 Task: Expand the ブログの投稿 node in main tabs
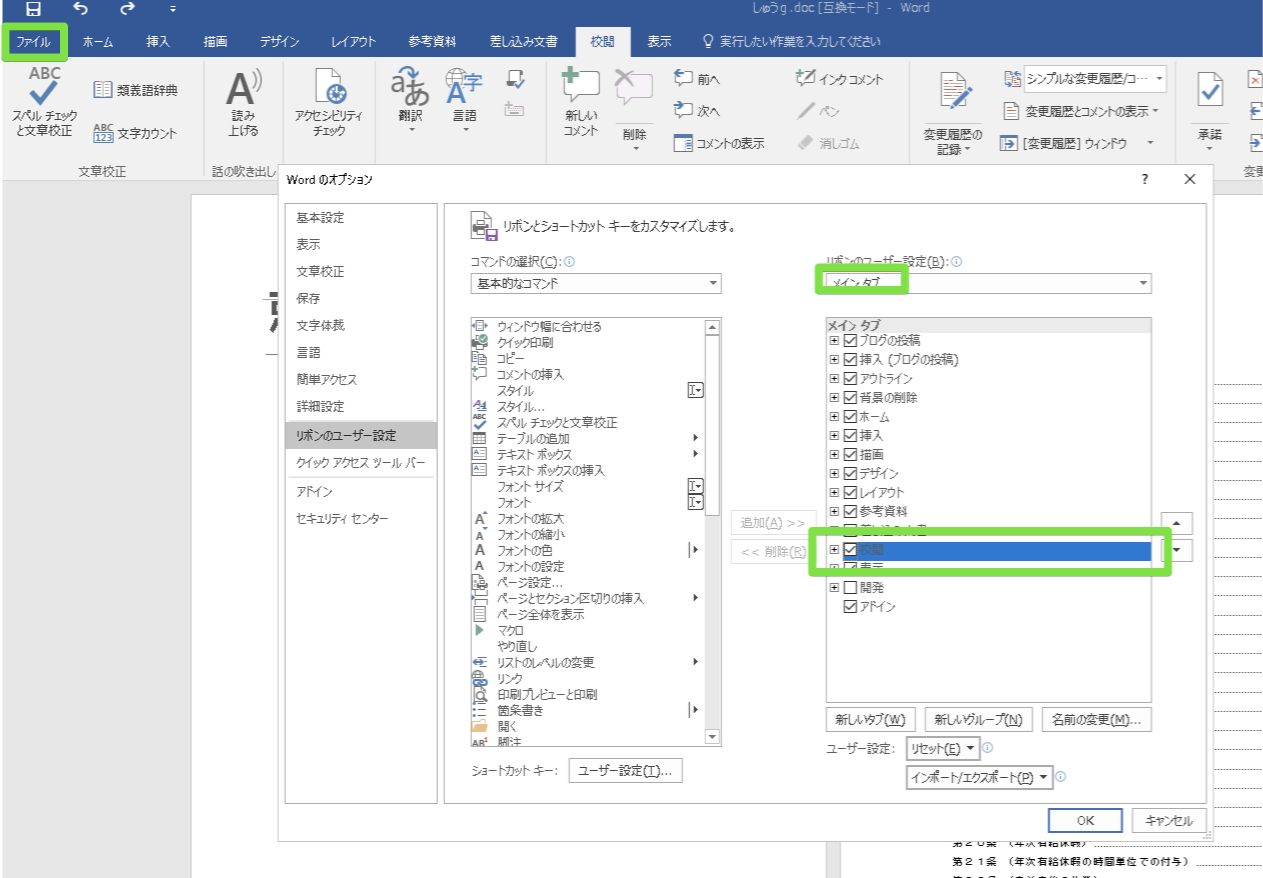pyautogui.click(x=834, y=341)
